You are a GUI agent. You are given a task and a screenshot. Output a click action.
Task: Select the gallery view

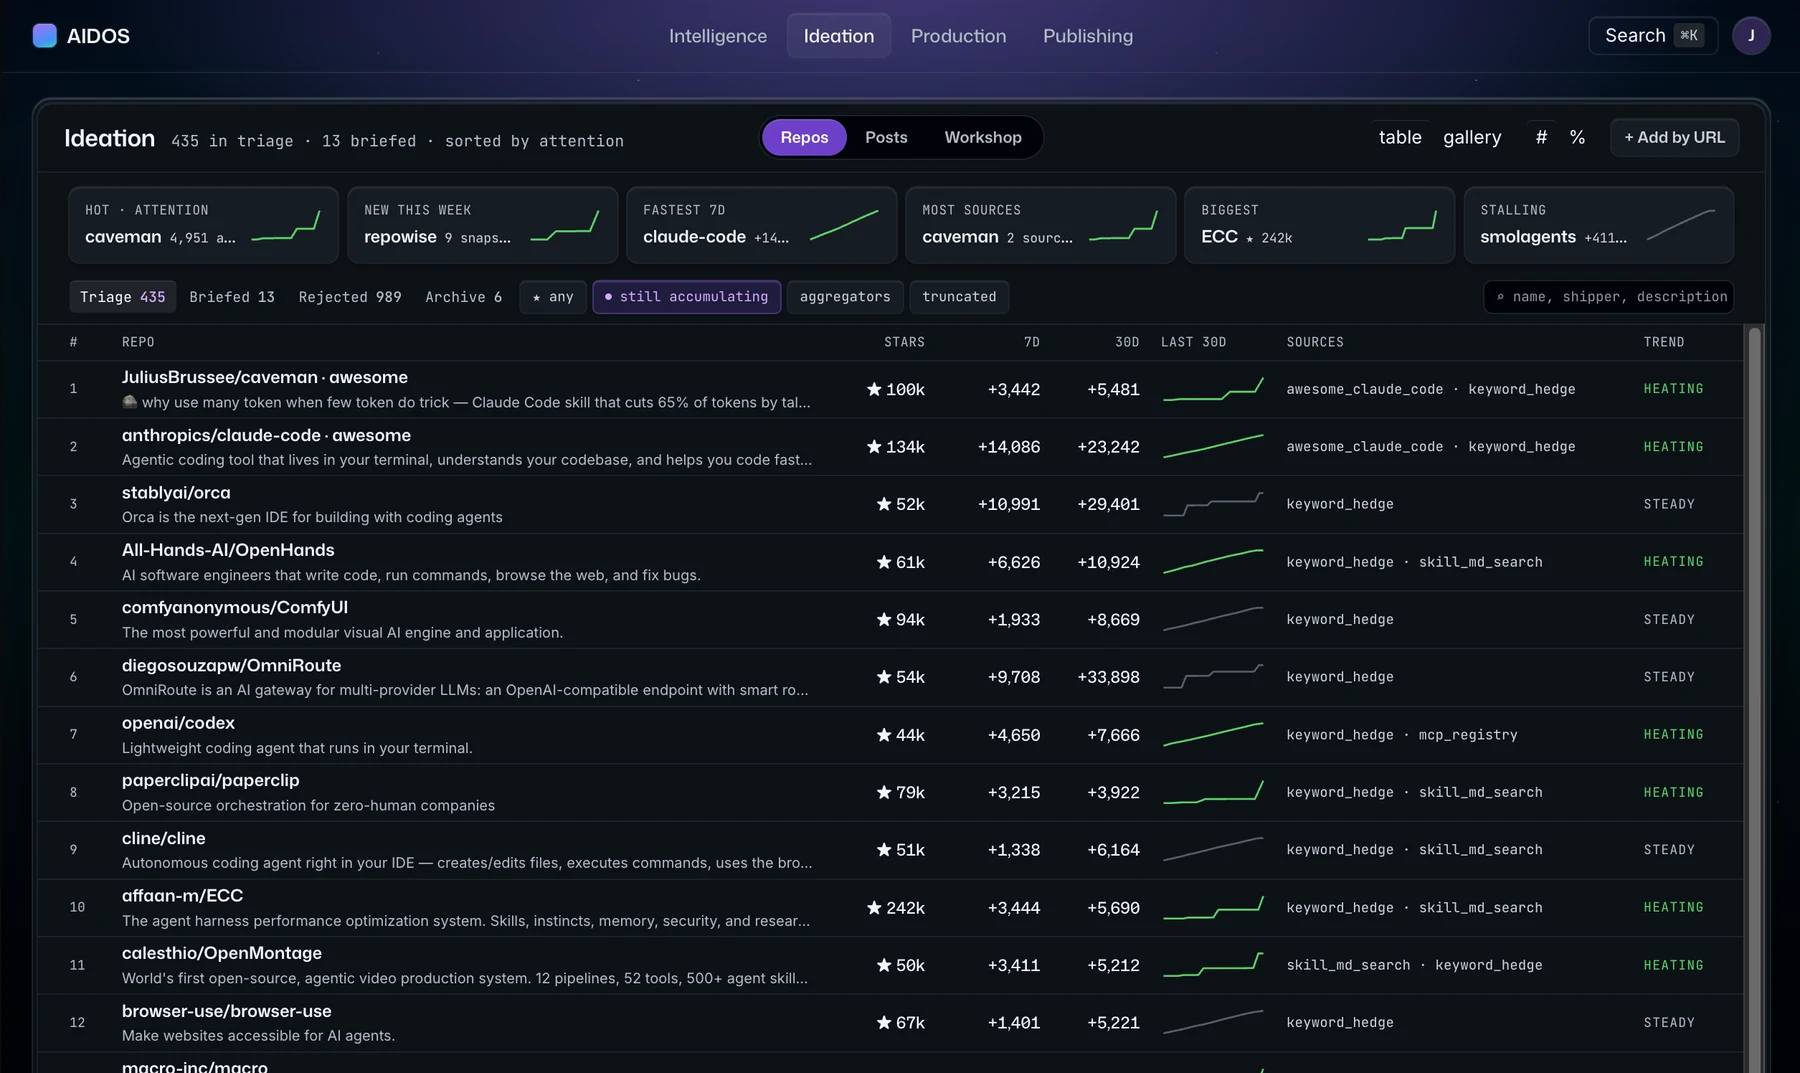click(1472, 137)
